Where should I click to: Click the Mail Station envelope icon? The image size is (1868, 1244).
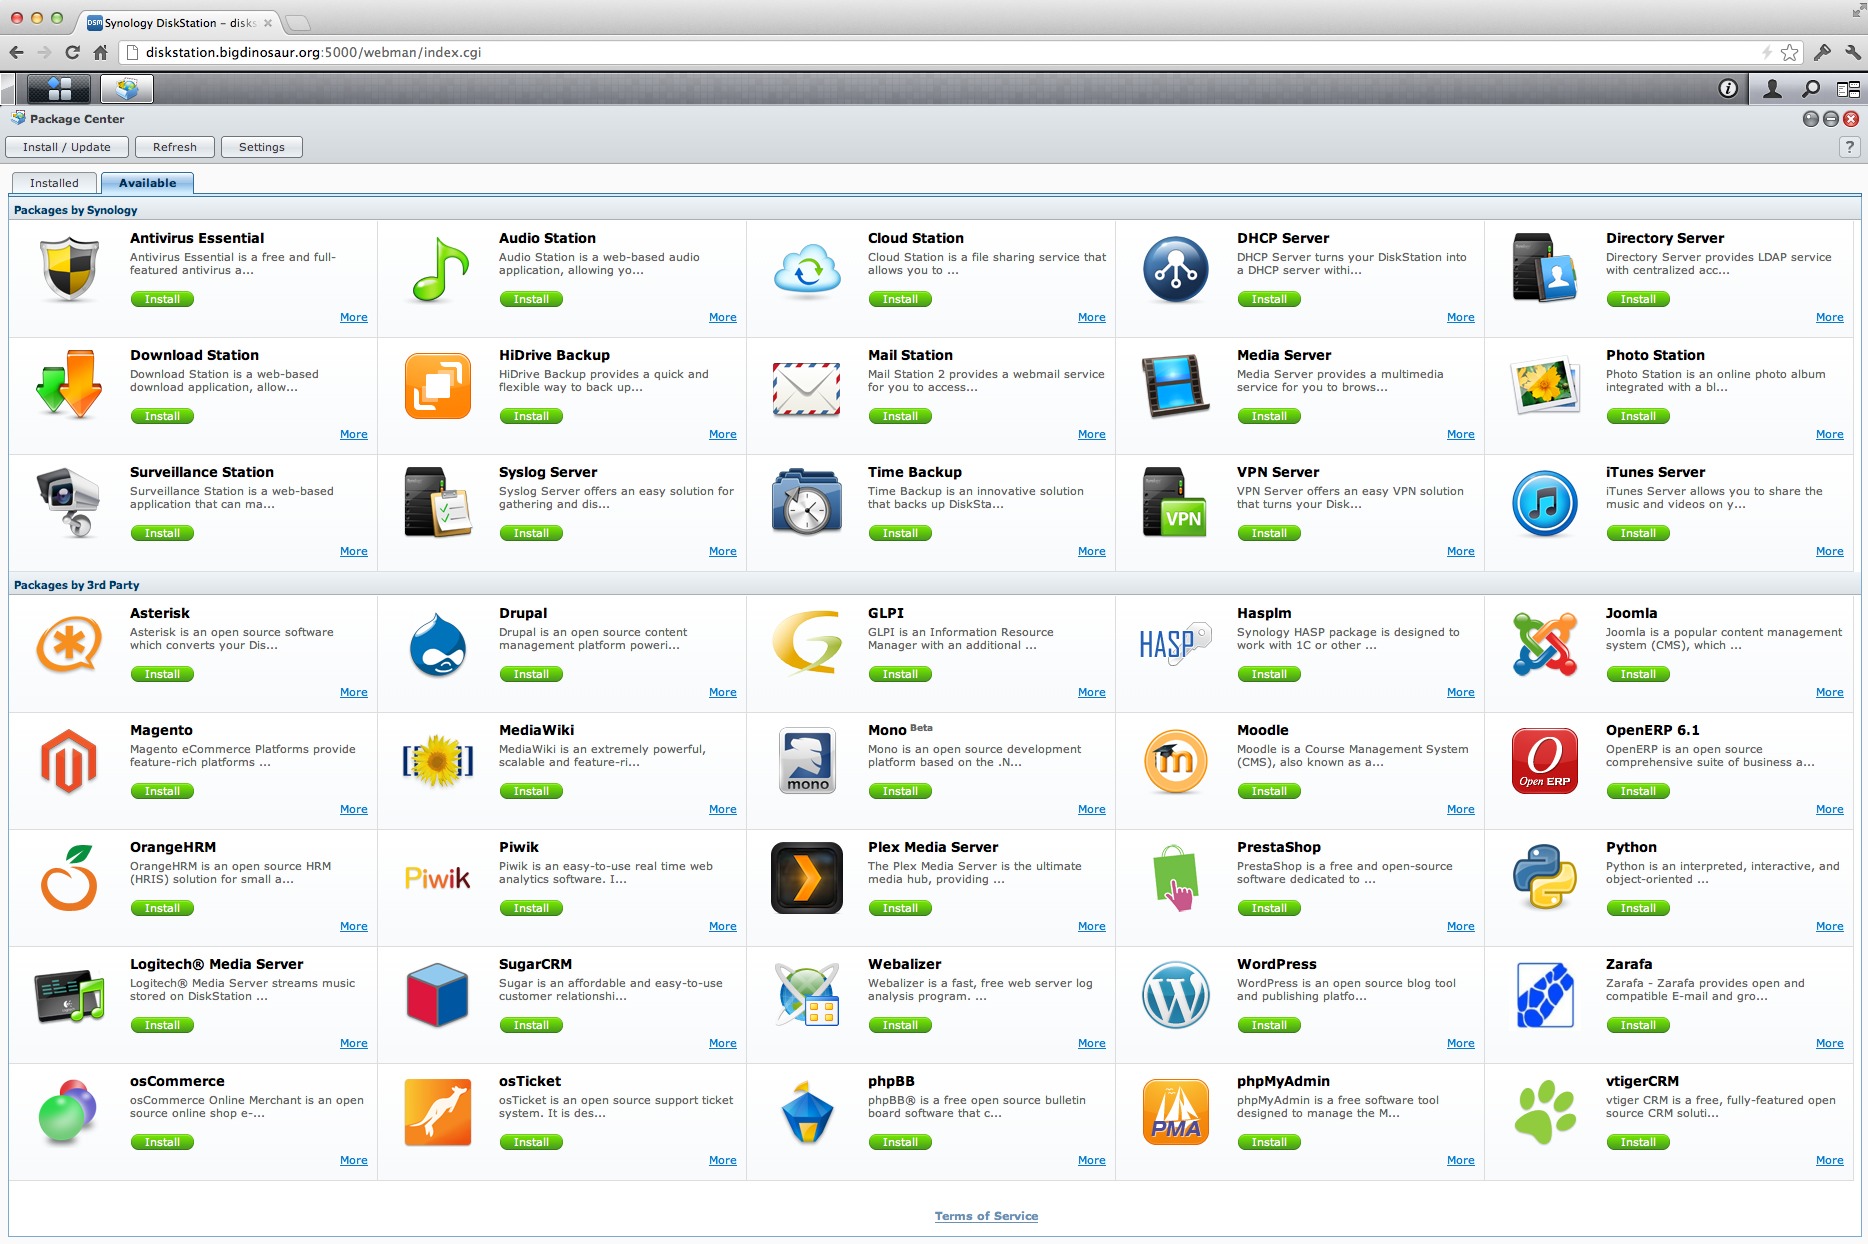point(807,389)
